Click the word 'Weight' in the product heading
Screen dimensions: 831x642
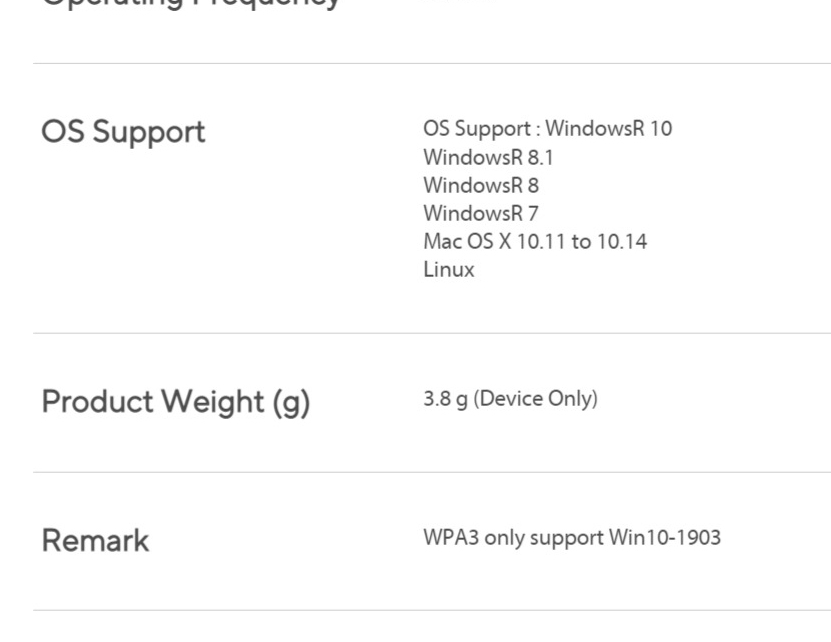(x=213, y=401)
